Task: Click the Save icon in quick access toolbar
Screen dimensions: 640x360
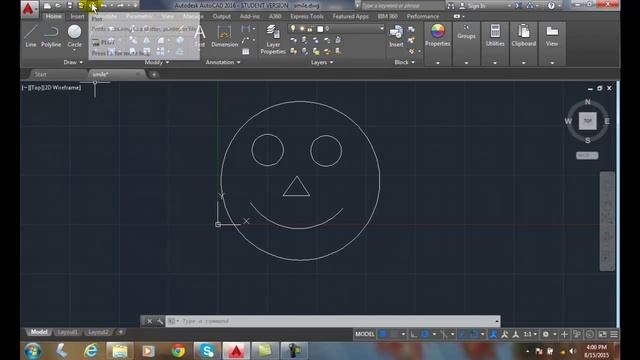Action: pos(70,6)
